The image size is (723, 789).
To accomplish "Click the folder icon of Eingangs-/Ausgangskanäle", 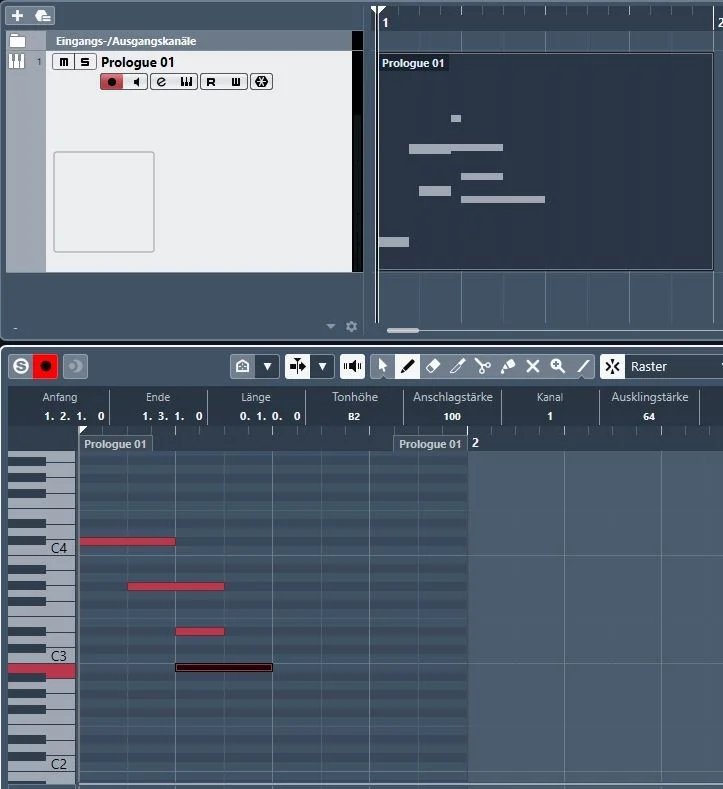I will pyautogui.click(x=18, y=40).
